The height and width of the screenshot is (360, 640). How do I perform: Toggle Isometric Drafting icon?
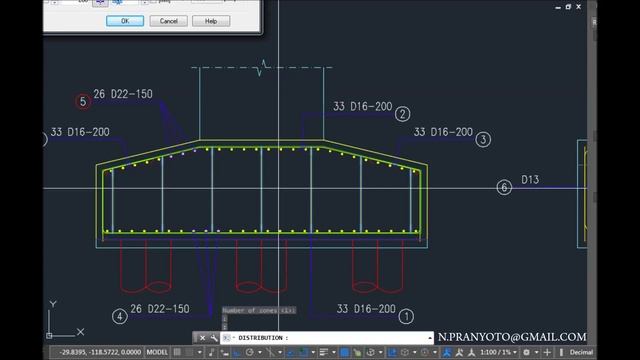pyautogui.click(x=270, y=352)
